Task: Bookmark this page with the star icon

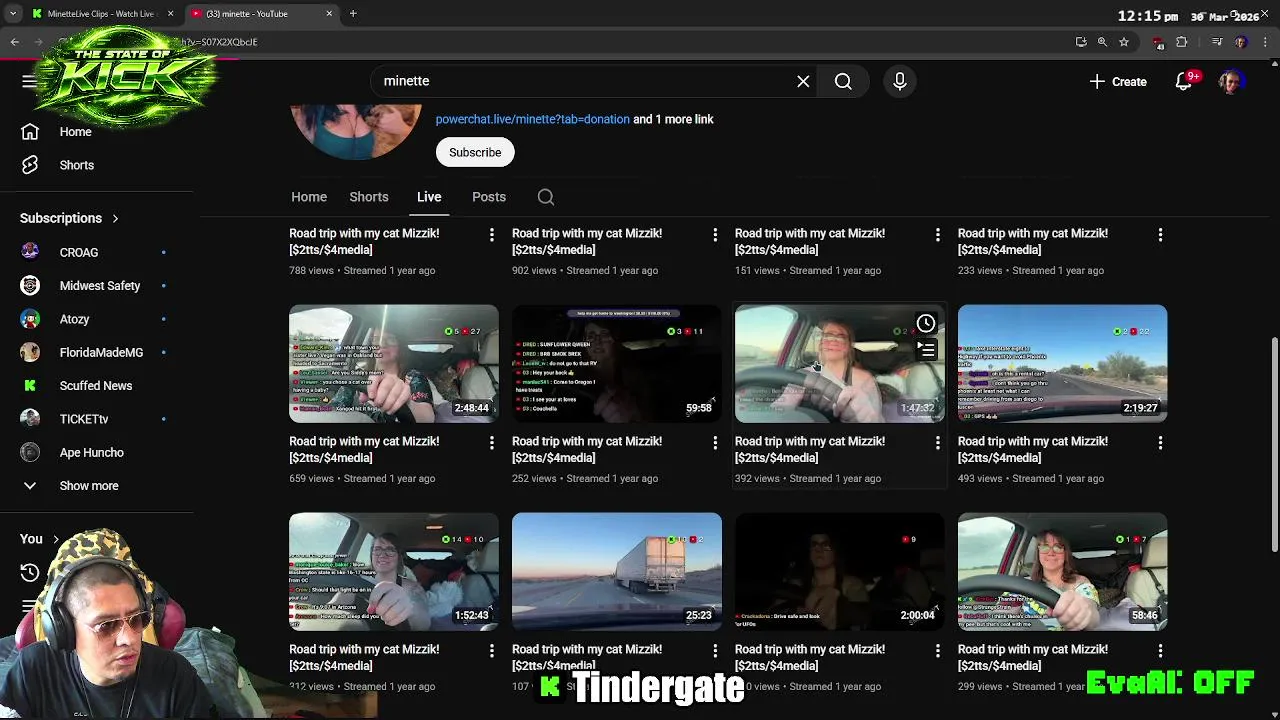Action: pos(1124,42)
